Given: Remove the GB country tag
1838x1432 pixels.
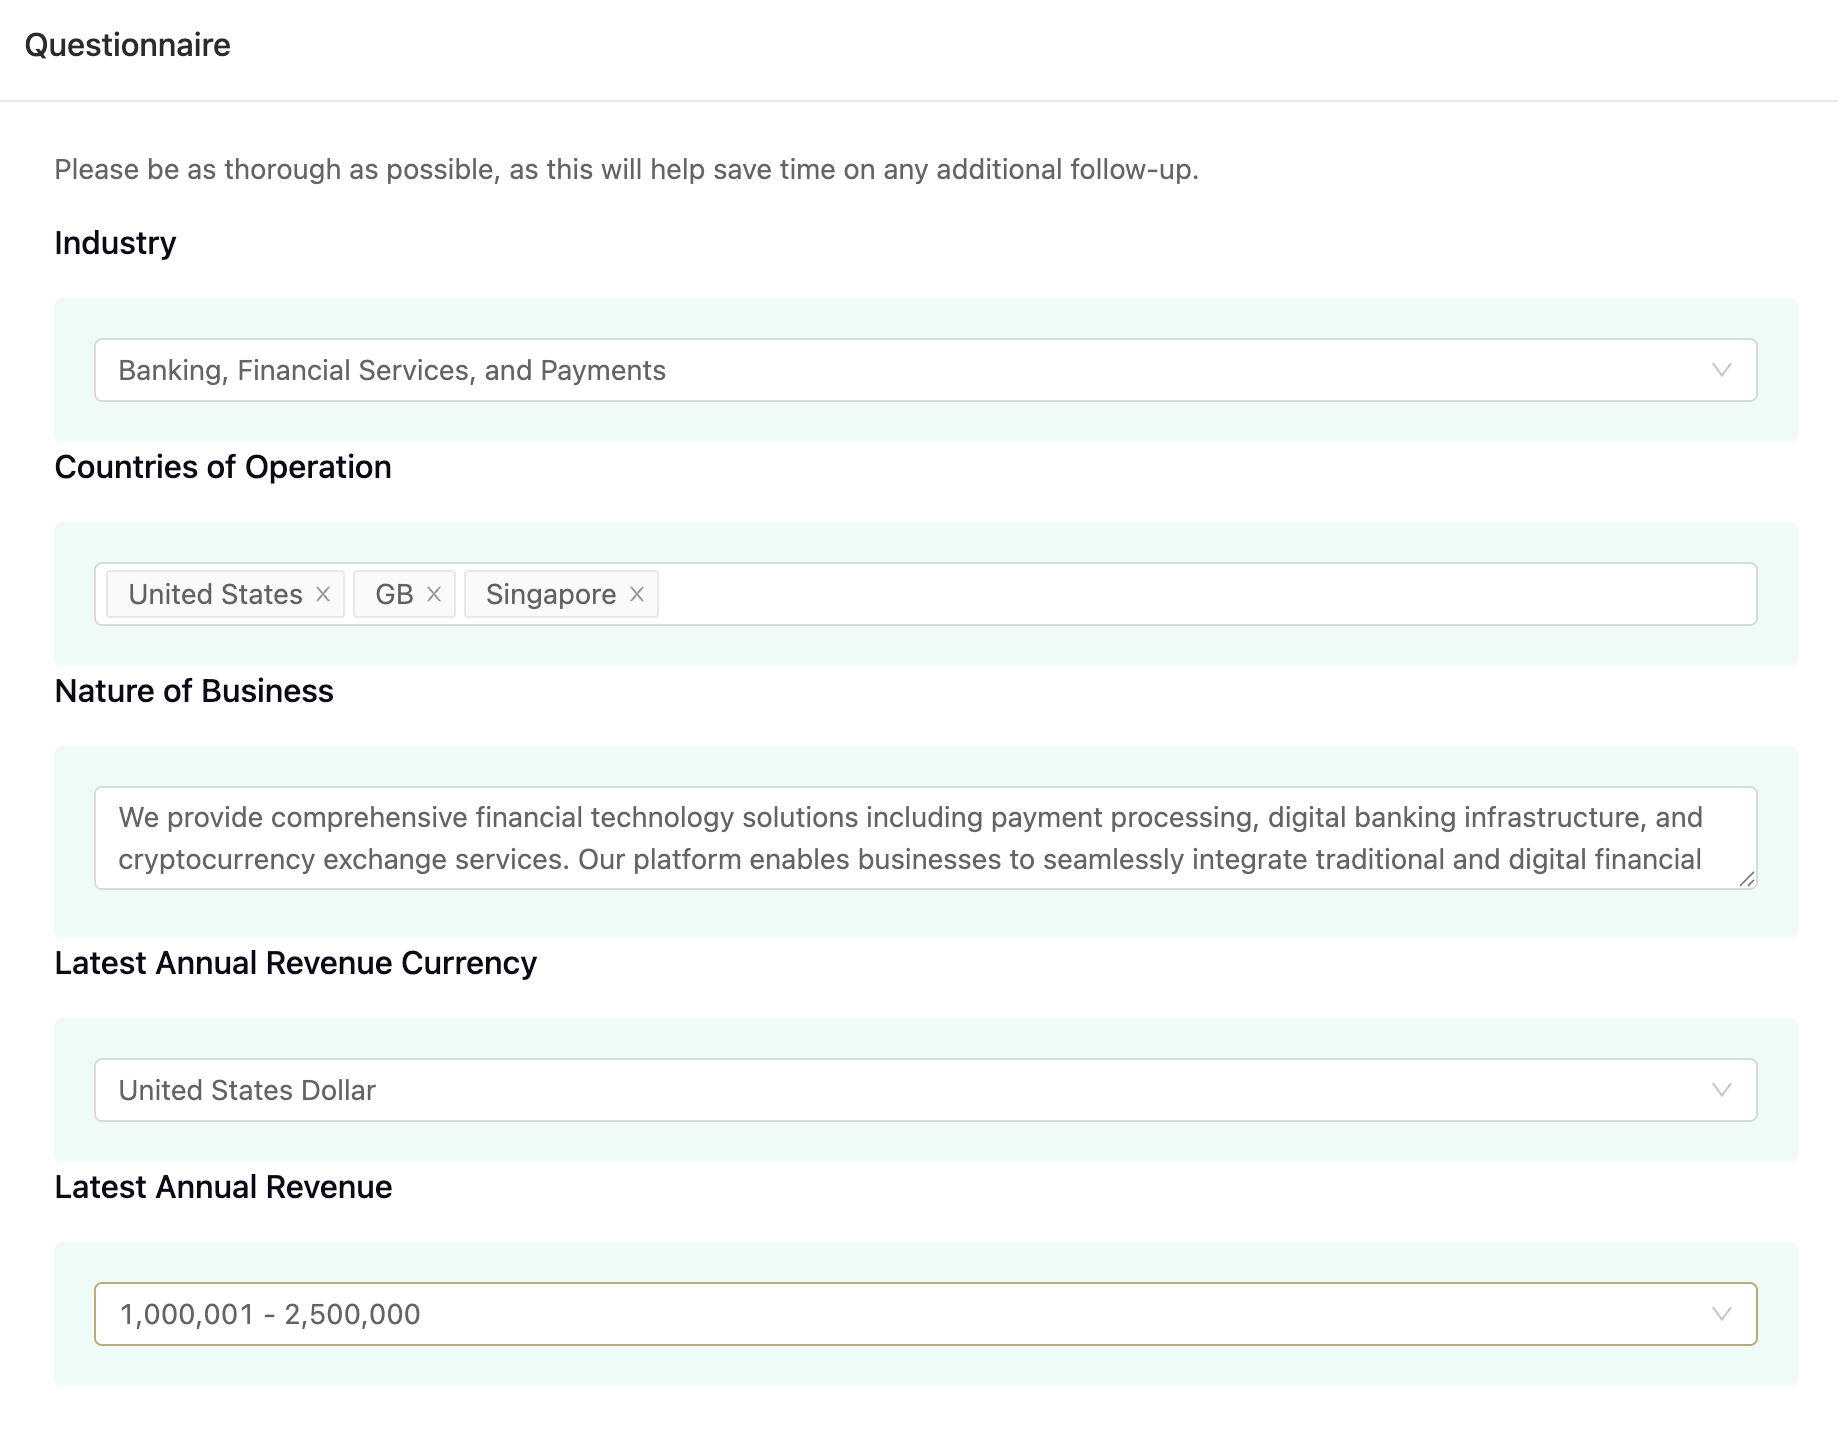Looking at the screenshot, I should (x=434, y=594).
